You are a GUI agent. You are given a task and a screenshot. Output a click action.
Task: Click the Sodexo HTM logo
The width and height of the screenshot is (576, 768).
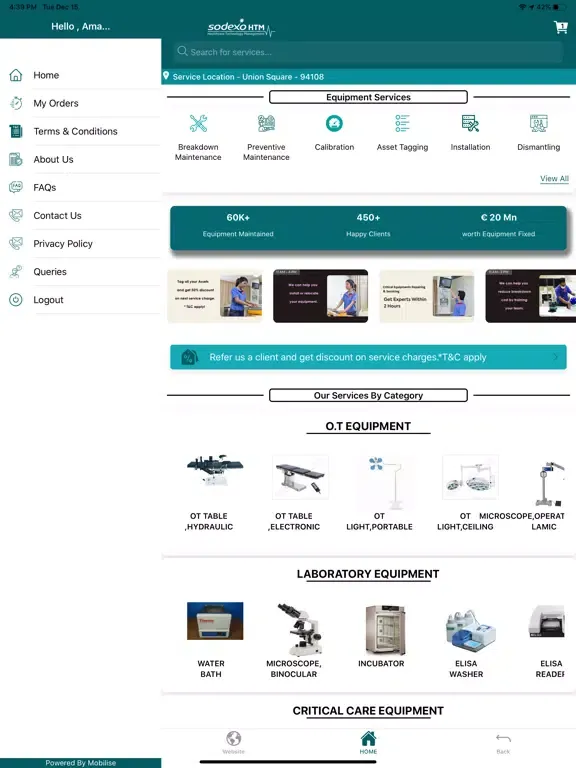[241, 28]
